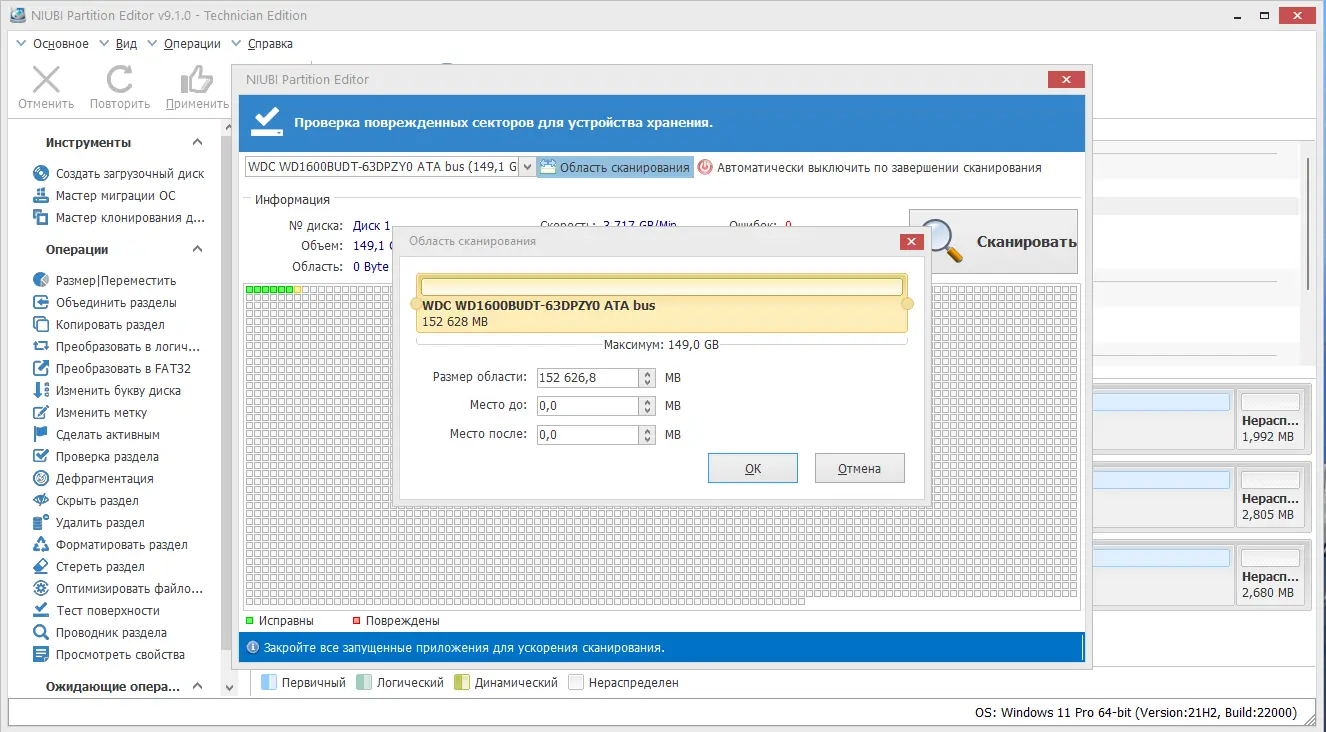Viewport: 1326px width, 732px height.
Task: Click the Сделать активным flag icon
Action: (x=41, y=434)
